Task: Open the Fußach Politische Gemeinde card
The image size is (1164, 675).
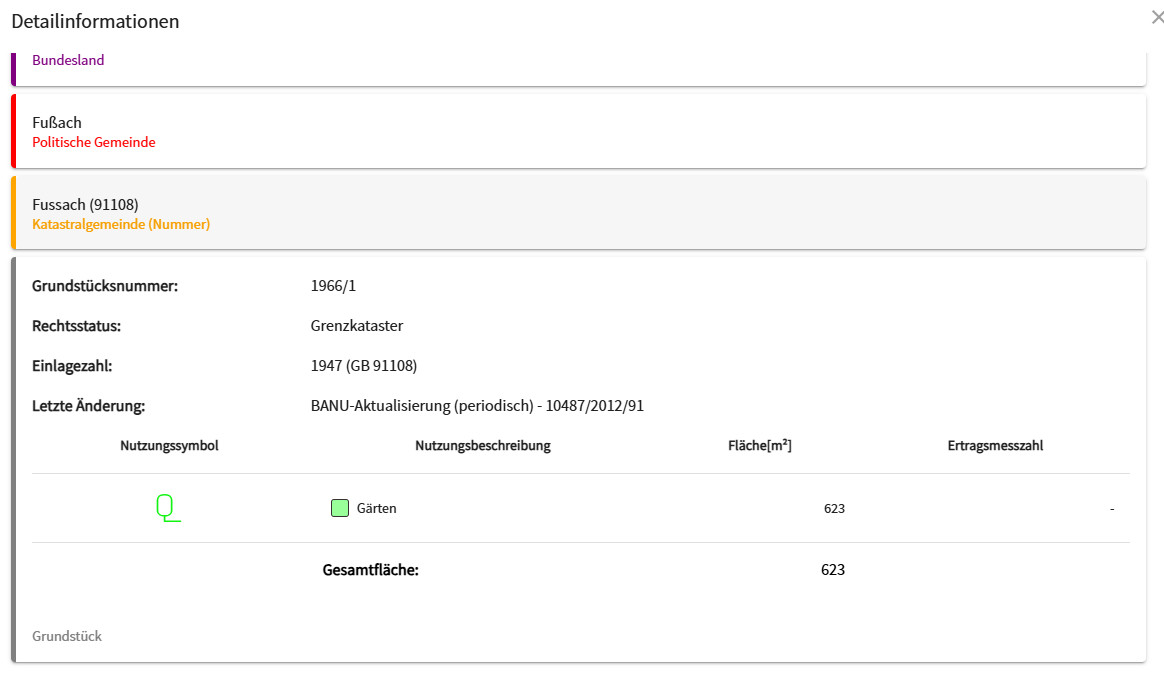Action: tap(579, 131)
